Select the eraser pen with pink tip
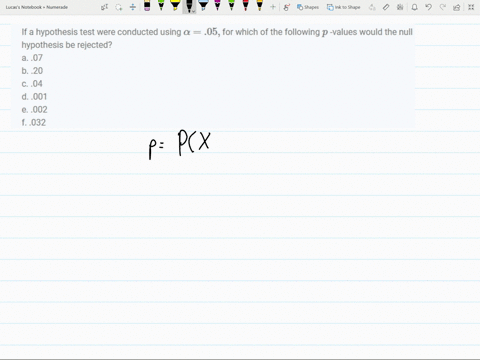Screen dimensions: 480x360 [147, 6]
